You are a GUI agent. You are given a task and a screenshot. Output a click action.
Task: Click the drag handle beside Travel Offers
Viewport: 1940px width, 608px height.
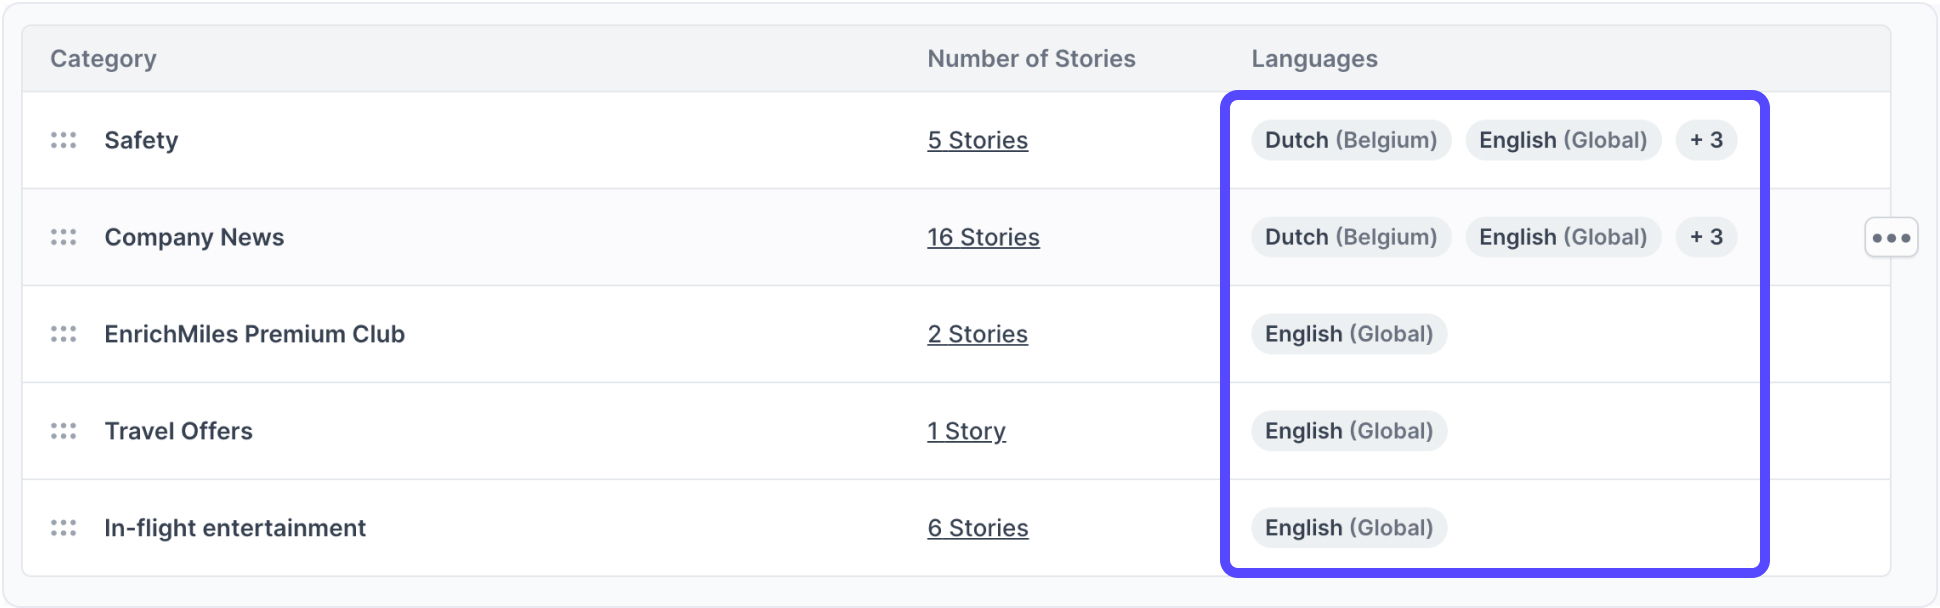(x=63, y=431)
